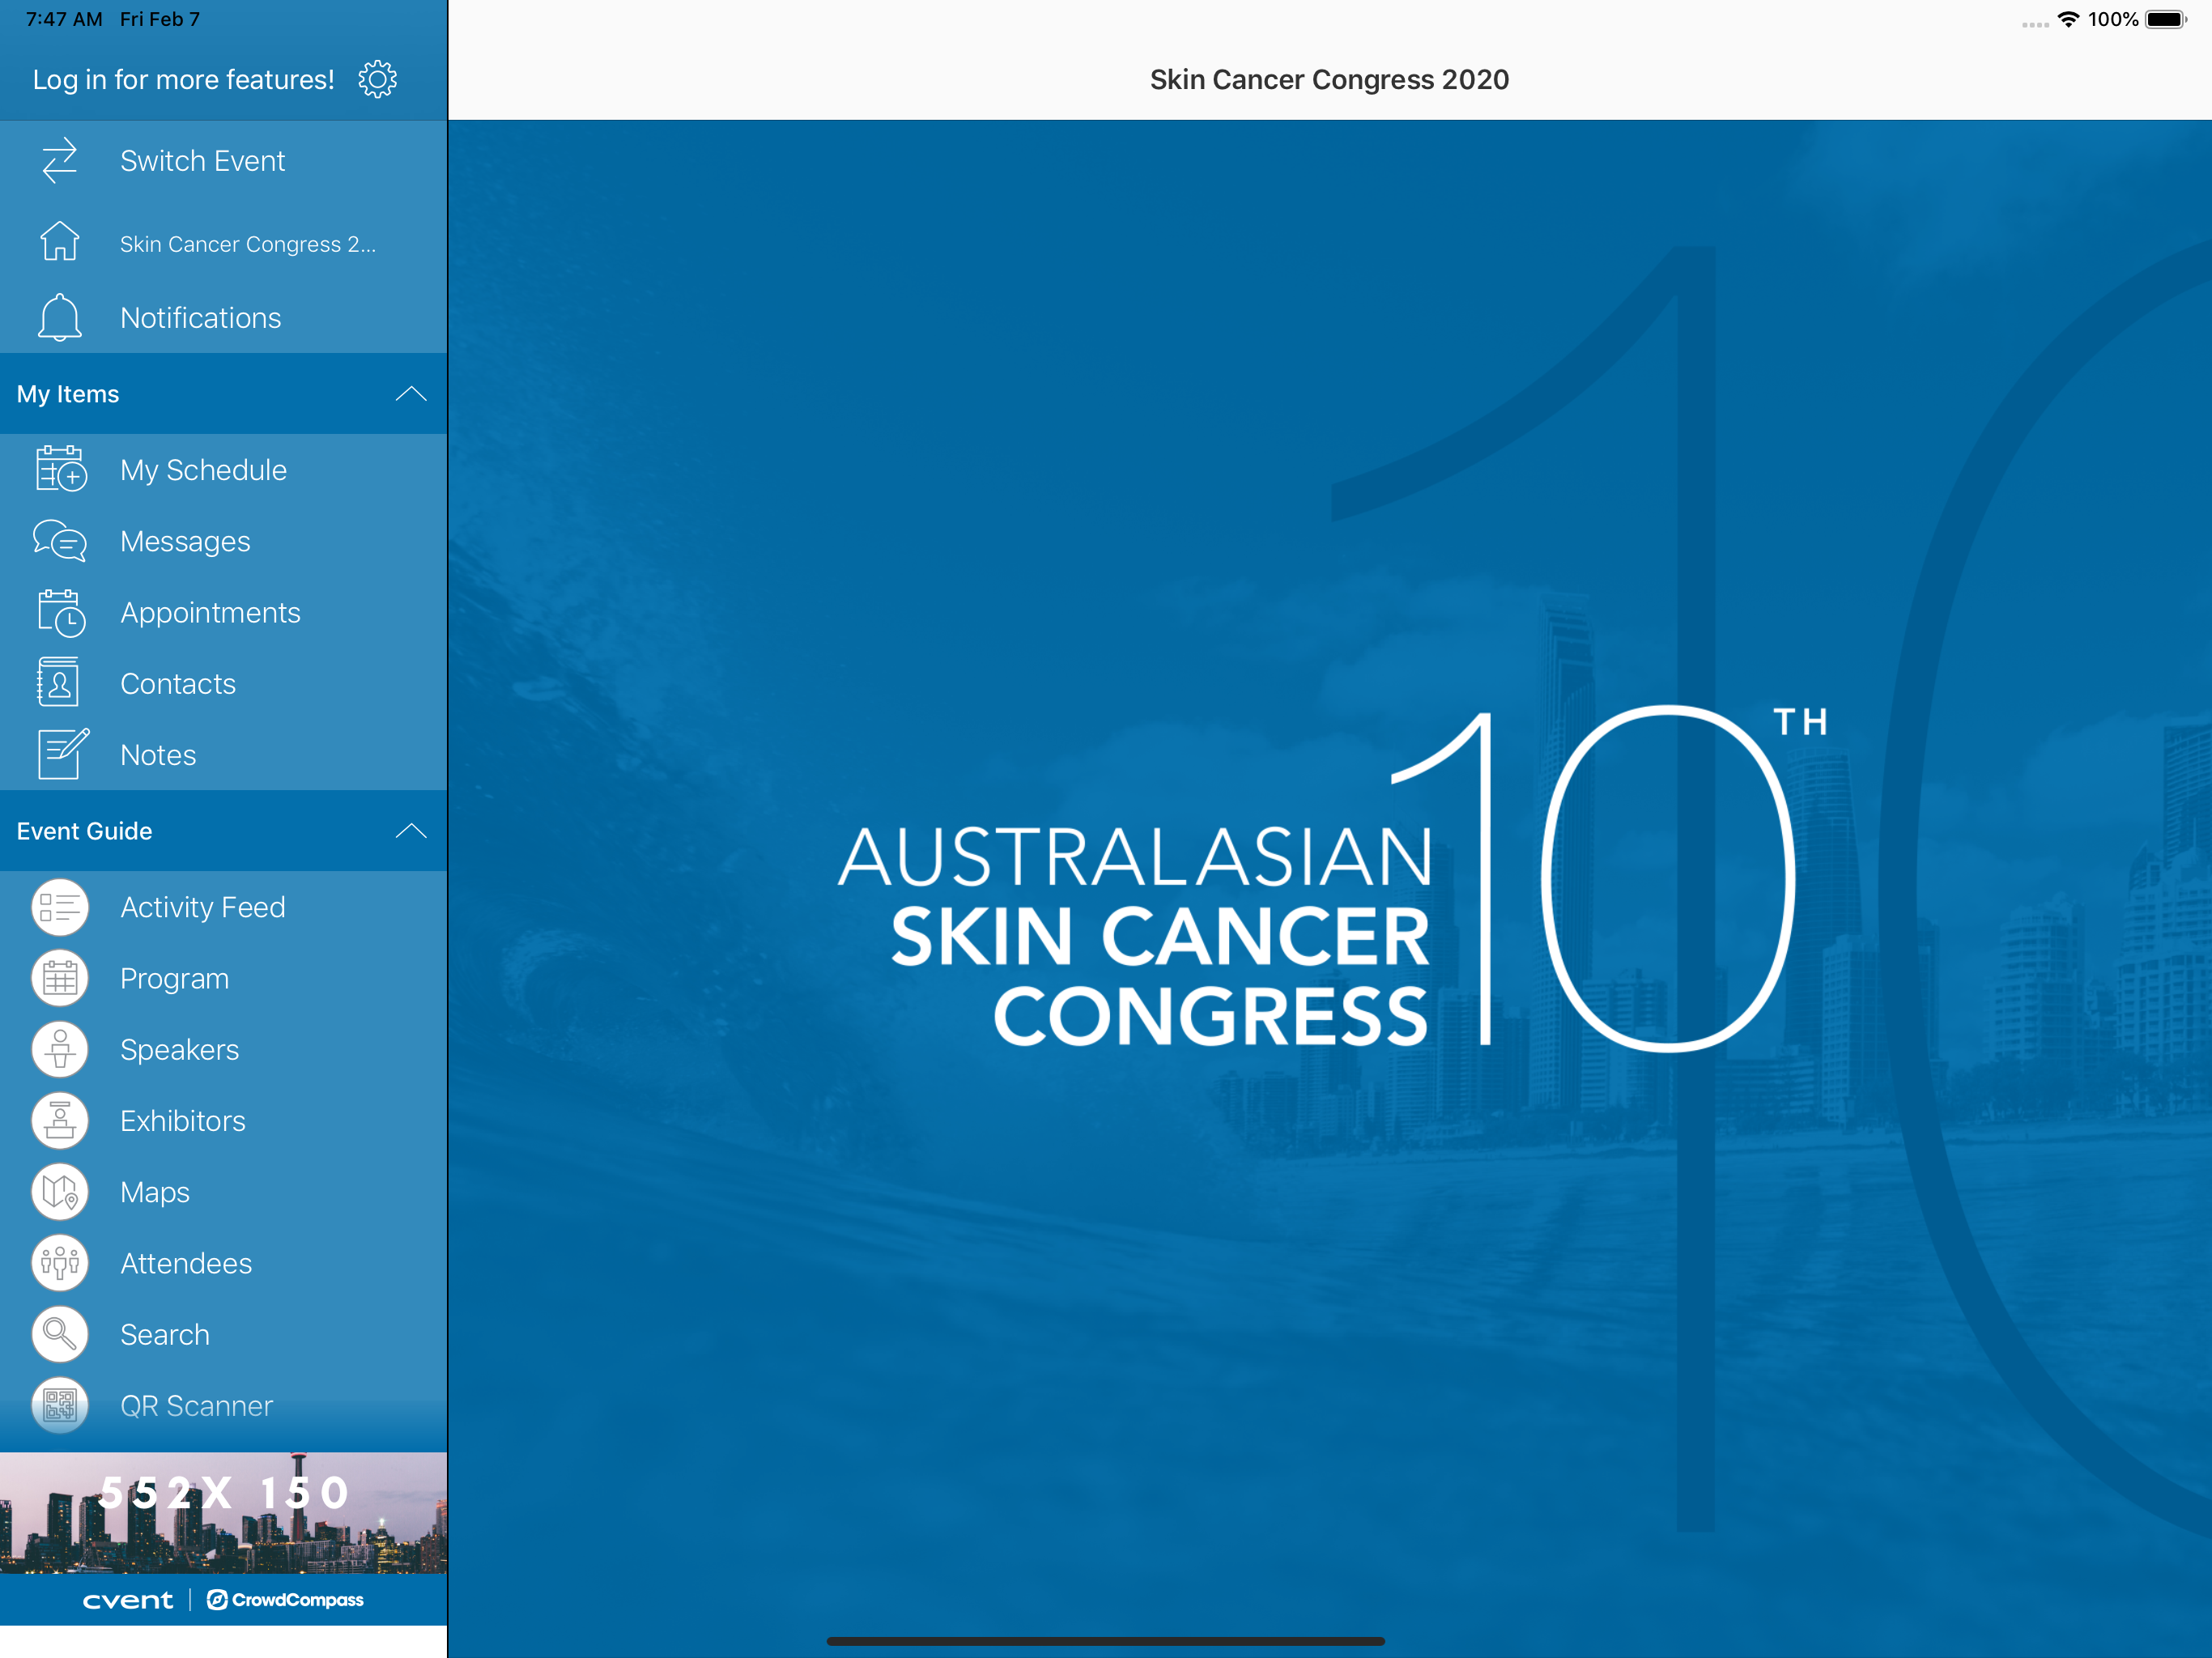2212x1658 pixels.
Task: Open My Schedule label
Action: (x=203, y=470)
